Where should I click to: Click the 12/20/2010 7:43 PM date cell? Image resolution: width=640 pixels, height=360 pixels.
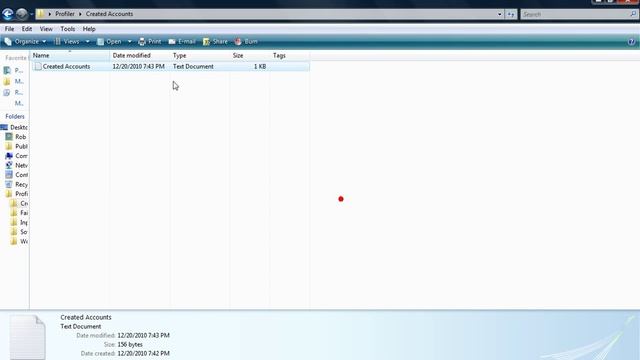138,67
